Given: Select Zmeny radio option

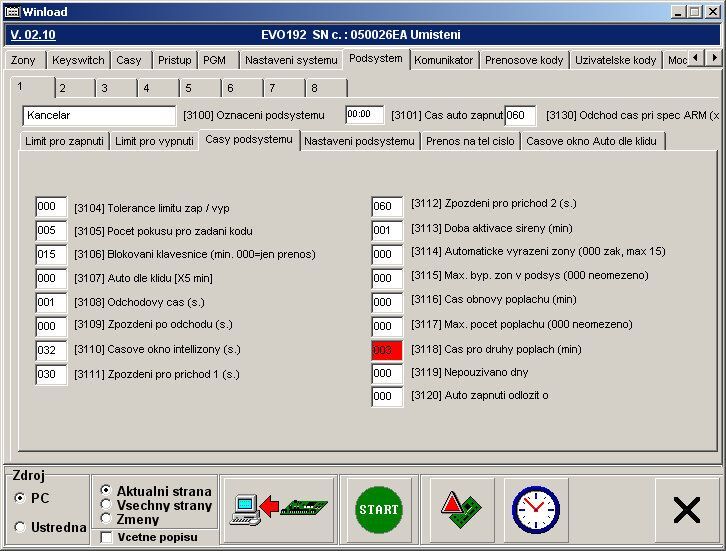Looking at the screenshot, I should (107, 518).
